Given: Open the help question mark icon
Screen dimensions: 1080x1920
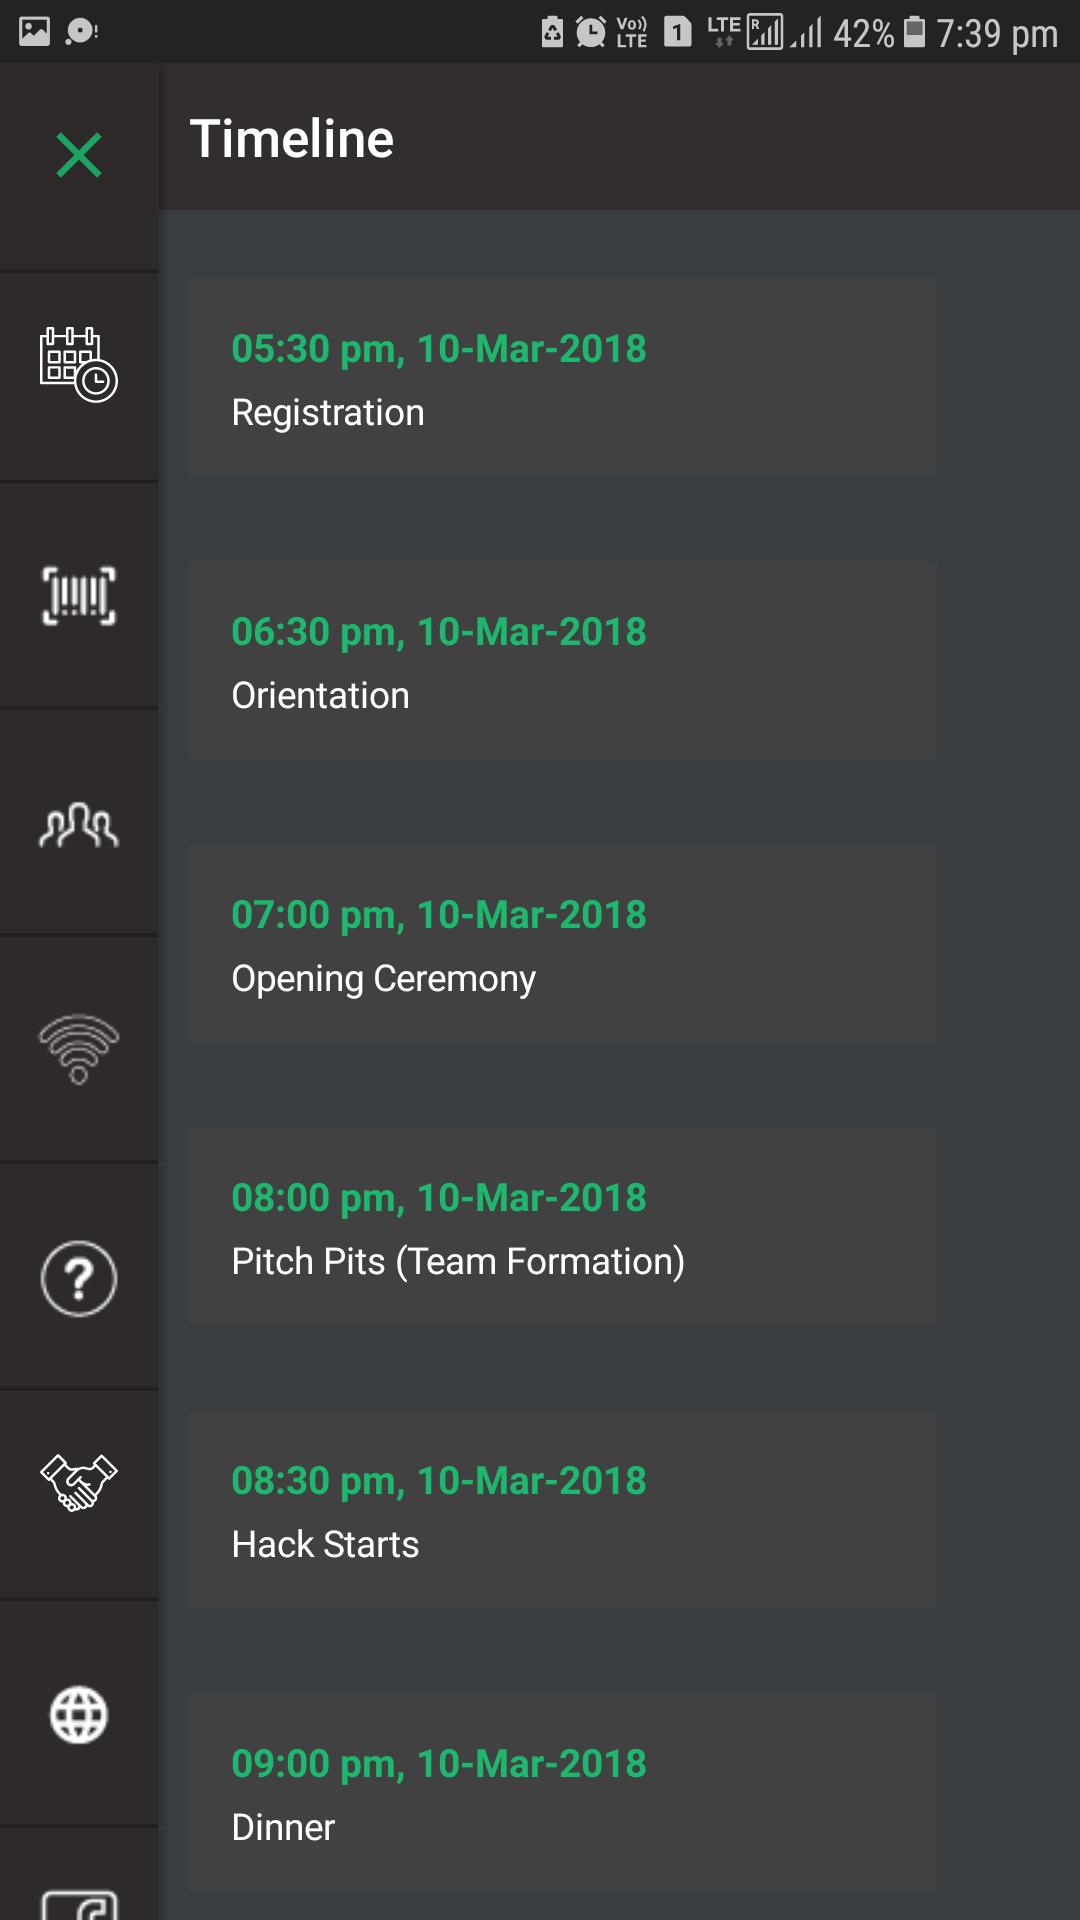Looking at the screenshot, I should (79, 1278).
